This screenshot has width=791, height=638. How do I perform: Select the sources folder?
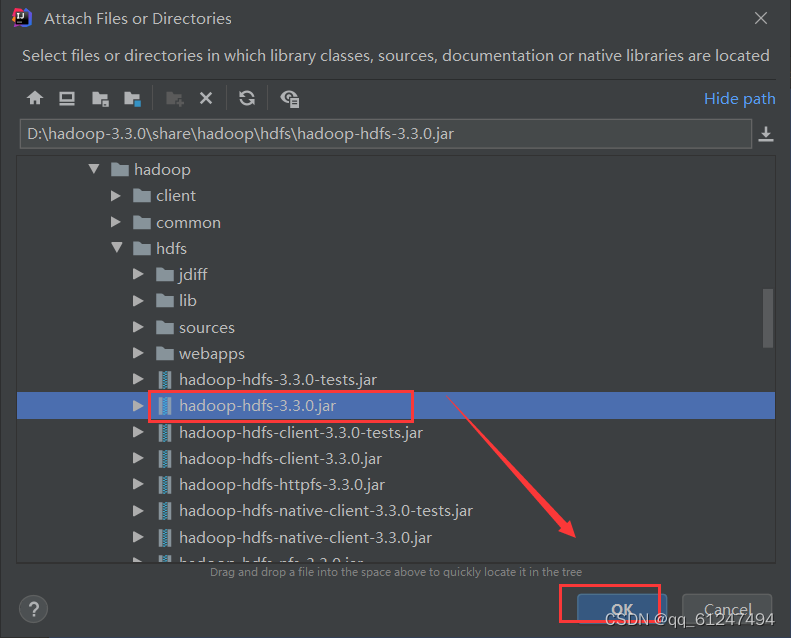pyautogui.click(x=195, y=327)
